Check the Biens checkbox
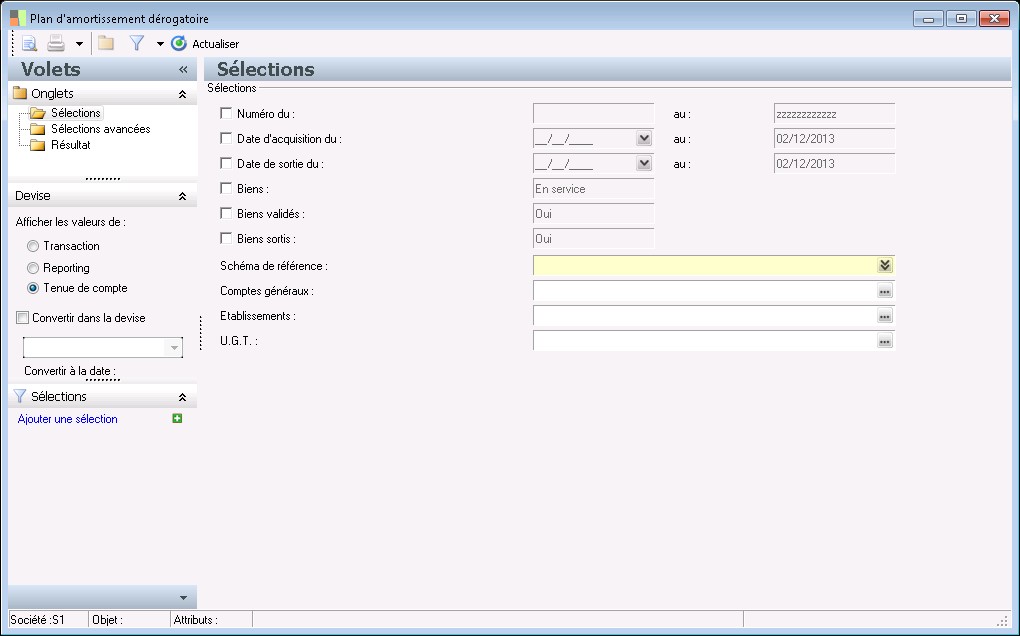 click(x=226, y=189)
